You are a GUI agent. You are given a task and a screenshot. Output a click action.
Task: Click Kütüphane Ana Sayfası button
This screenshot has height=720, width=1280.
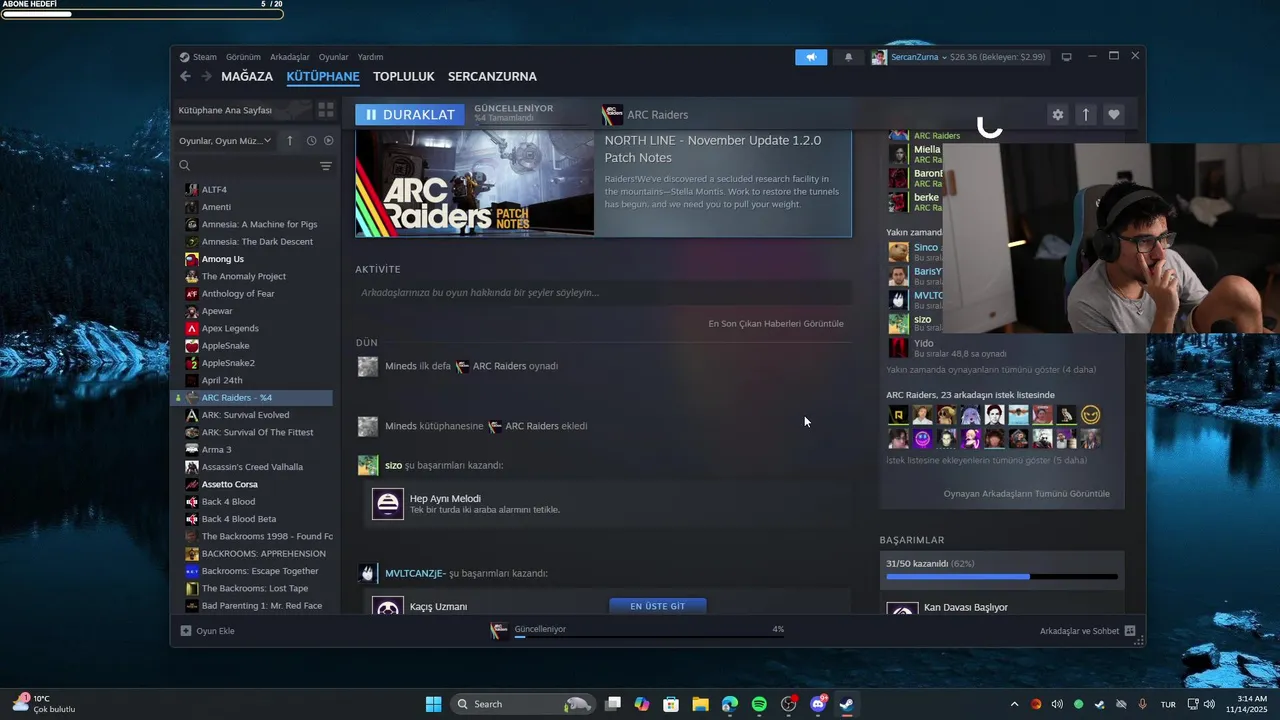coord(241,110)
